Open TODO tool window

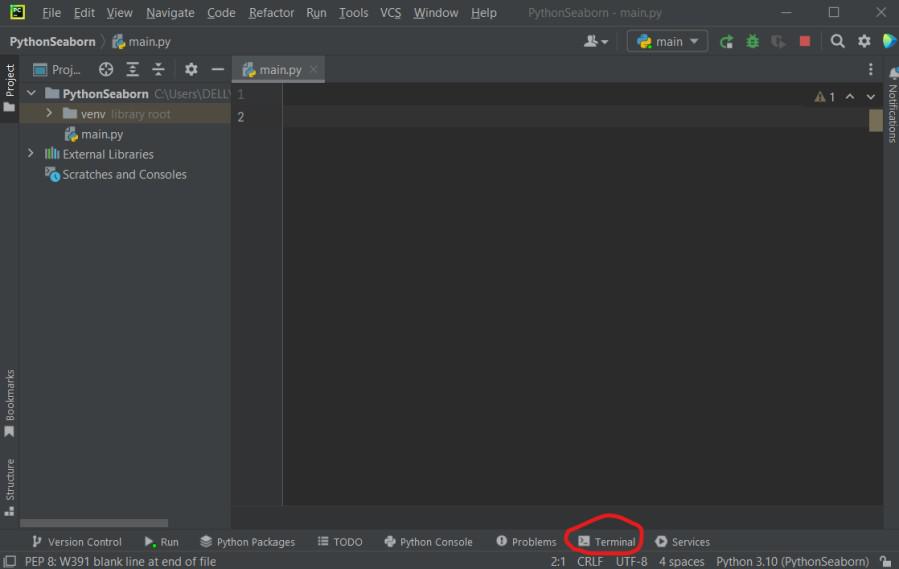tap(340, 541)
